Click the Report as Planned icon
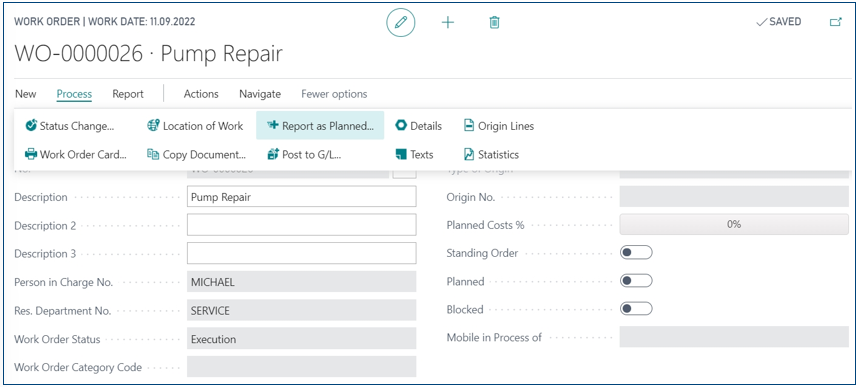The height and width of the screenshot is (387, 858). (273, 126)
